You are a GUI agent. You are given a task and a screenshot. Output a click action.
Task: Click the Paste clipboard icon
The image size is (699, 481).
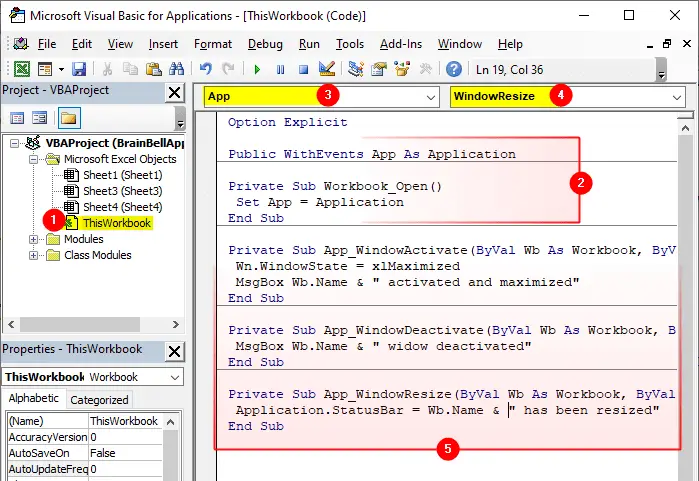[x=153, y=69]
